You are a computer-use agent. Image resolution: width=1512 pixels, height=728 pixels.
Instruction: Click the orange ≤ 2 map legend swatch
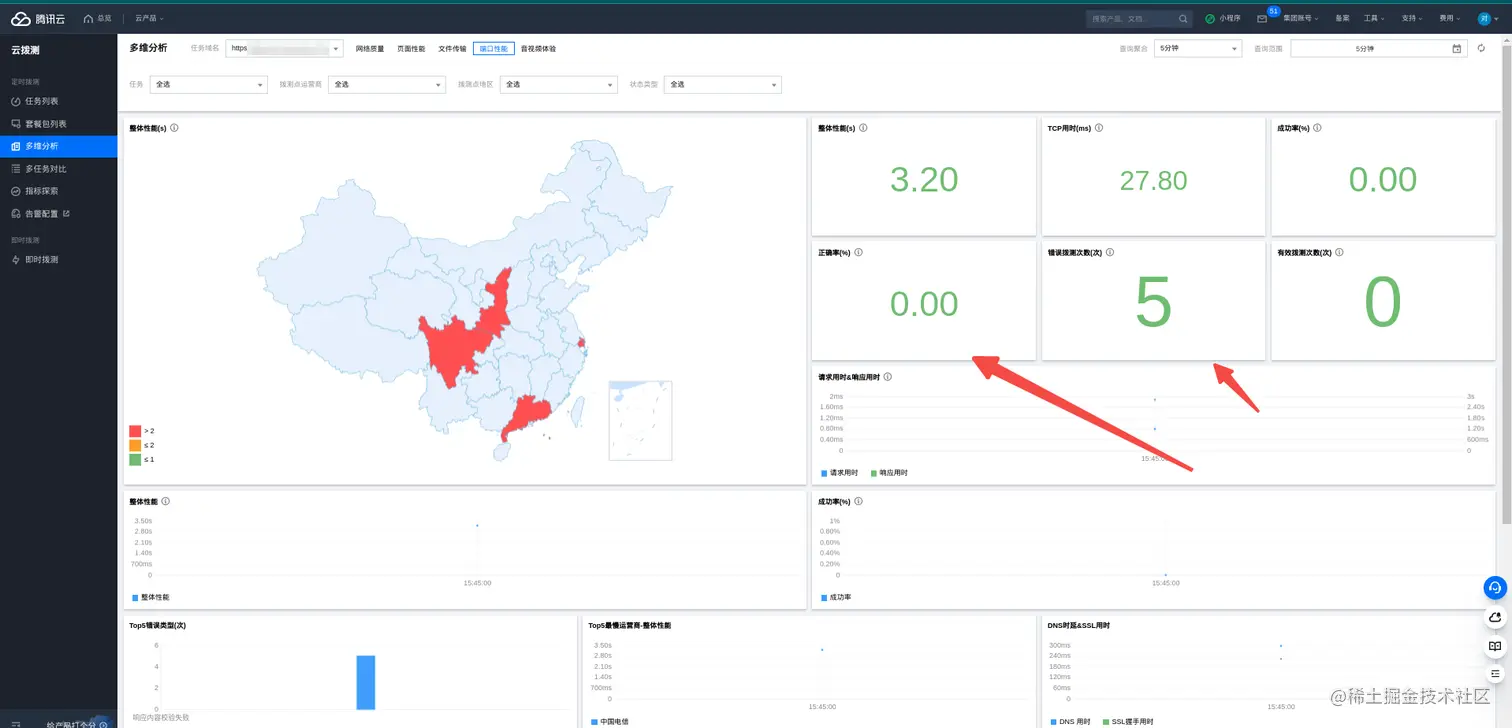[x=135, y=445]
